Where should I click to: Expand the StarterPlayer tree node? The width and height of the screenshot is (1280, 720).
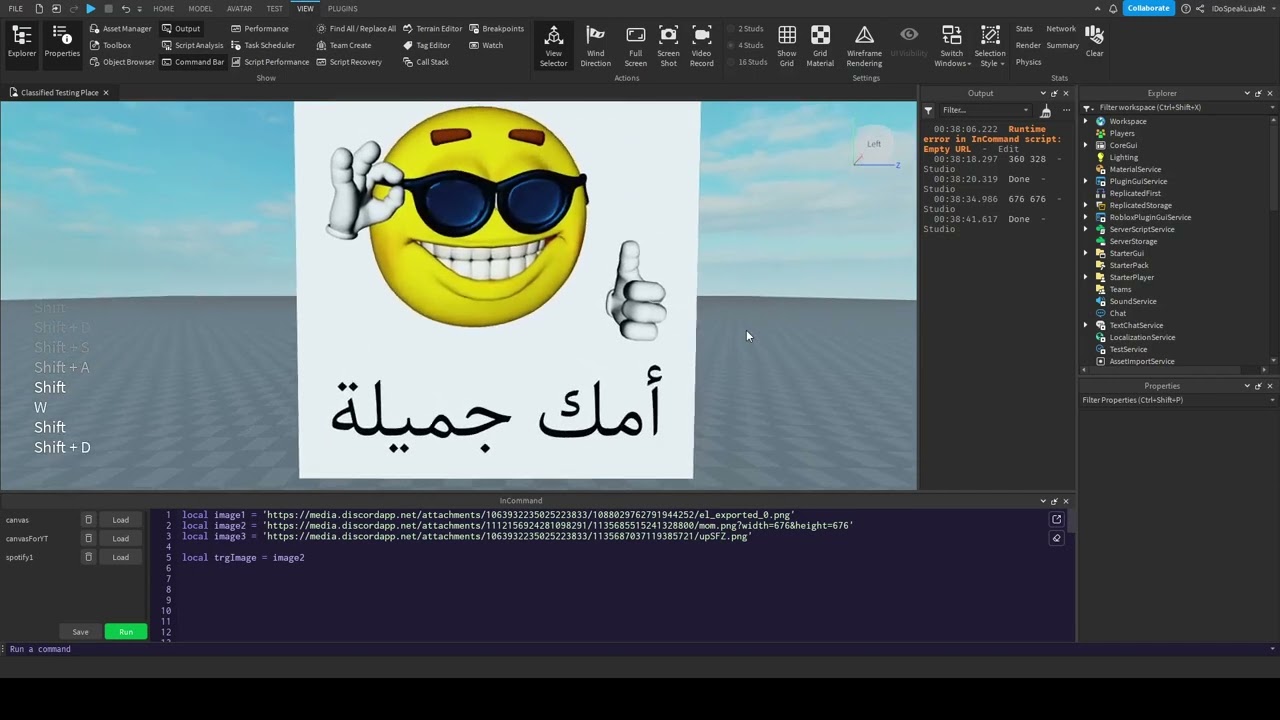[x=1086, y=277]
